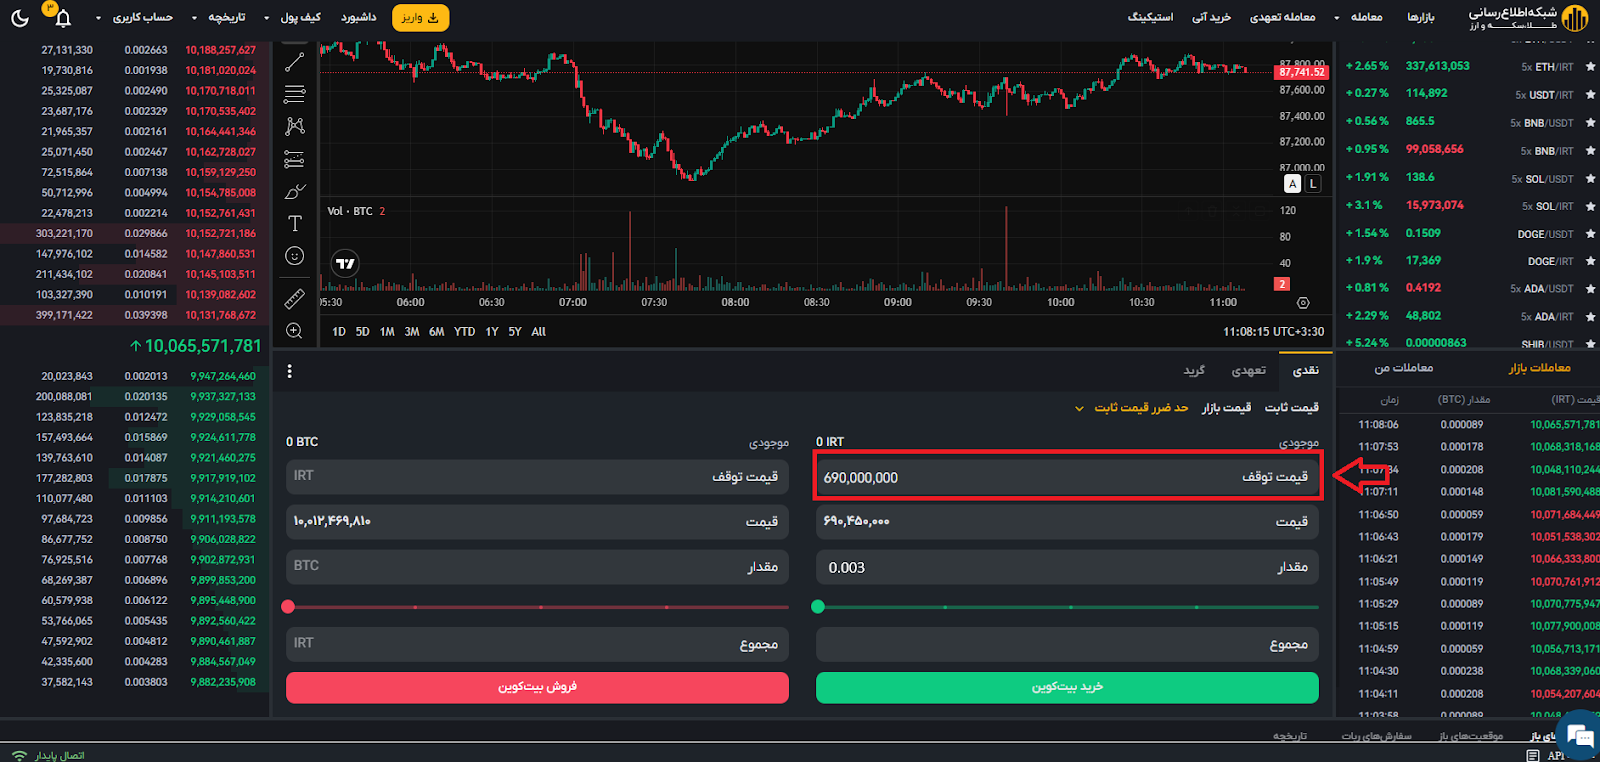Select the text annotation tool on chart
The height and width of the screenshot is (762, 1600).
pyautogui.click(x=294, y=223)
